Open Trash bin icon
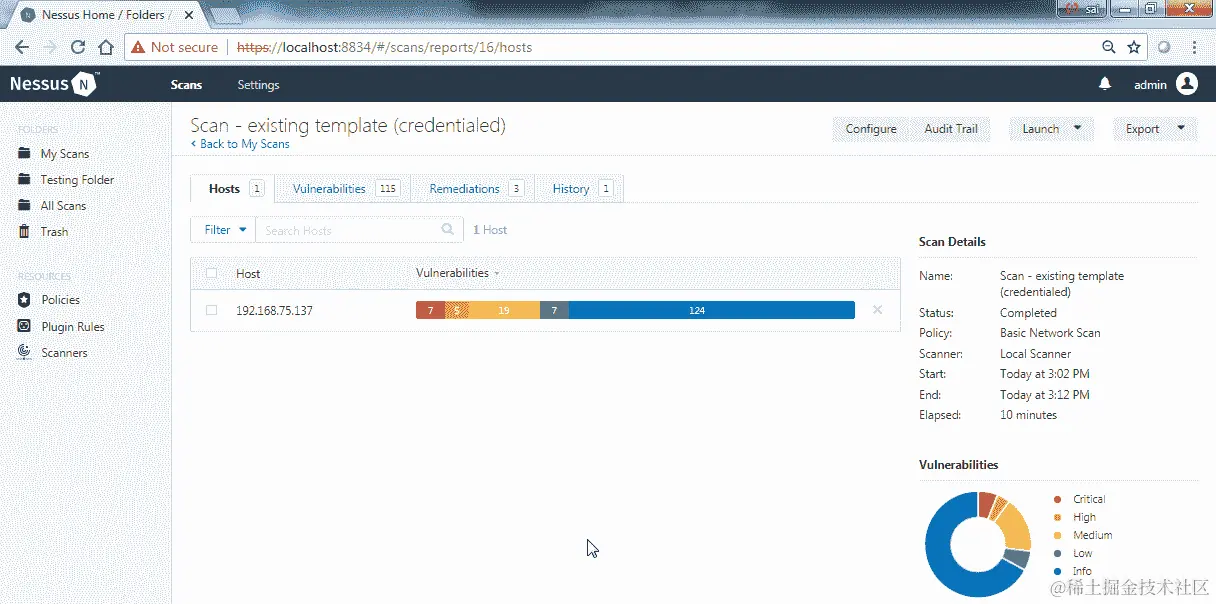Screen dimensions: 1216x604 24,231
